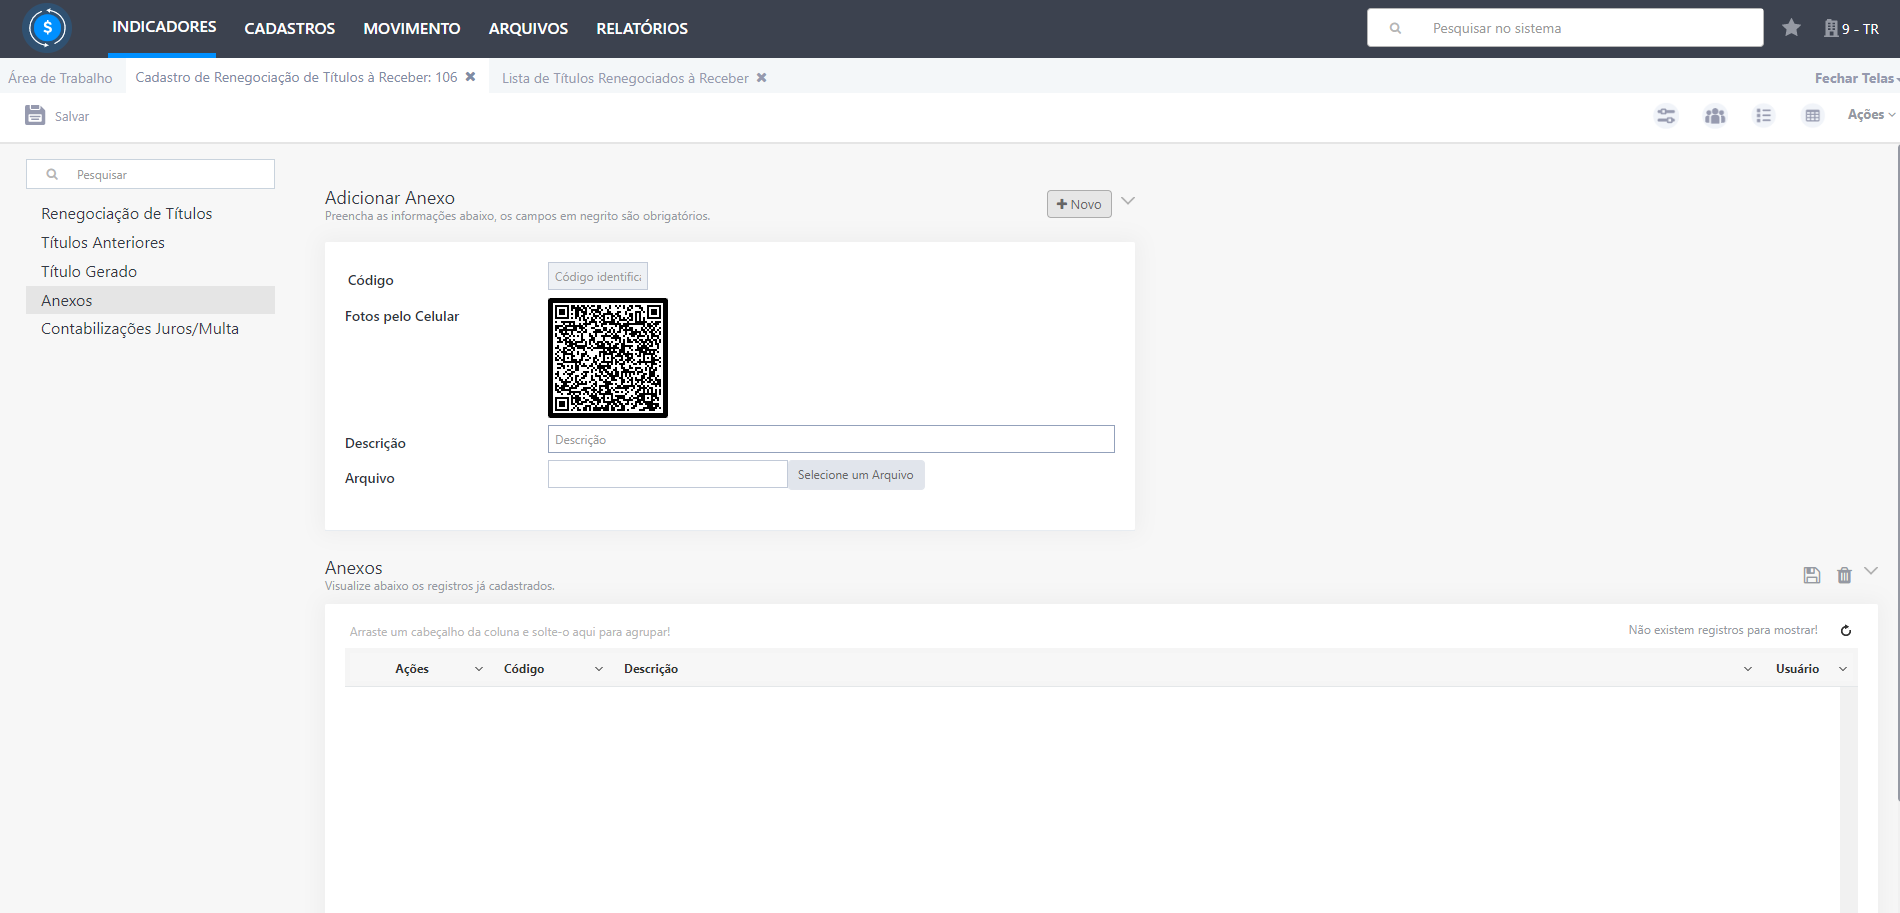Image resolution: width=1900 pixels, height=913 pixels.
Task: Click the building icon beside 9 - TR
Action: 1830,28
